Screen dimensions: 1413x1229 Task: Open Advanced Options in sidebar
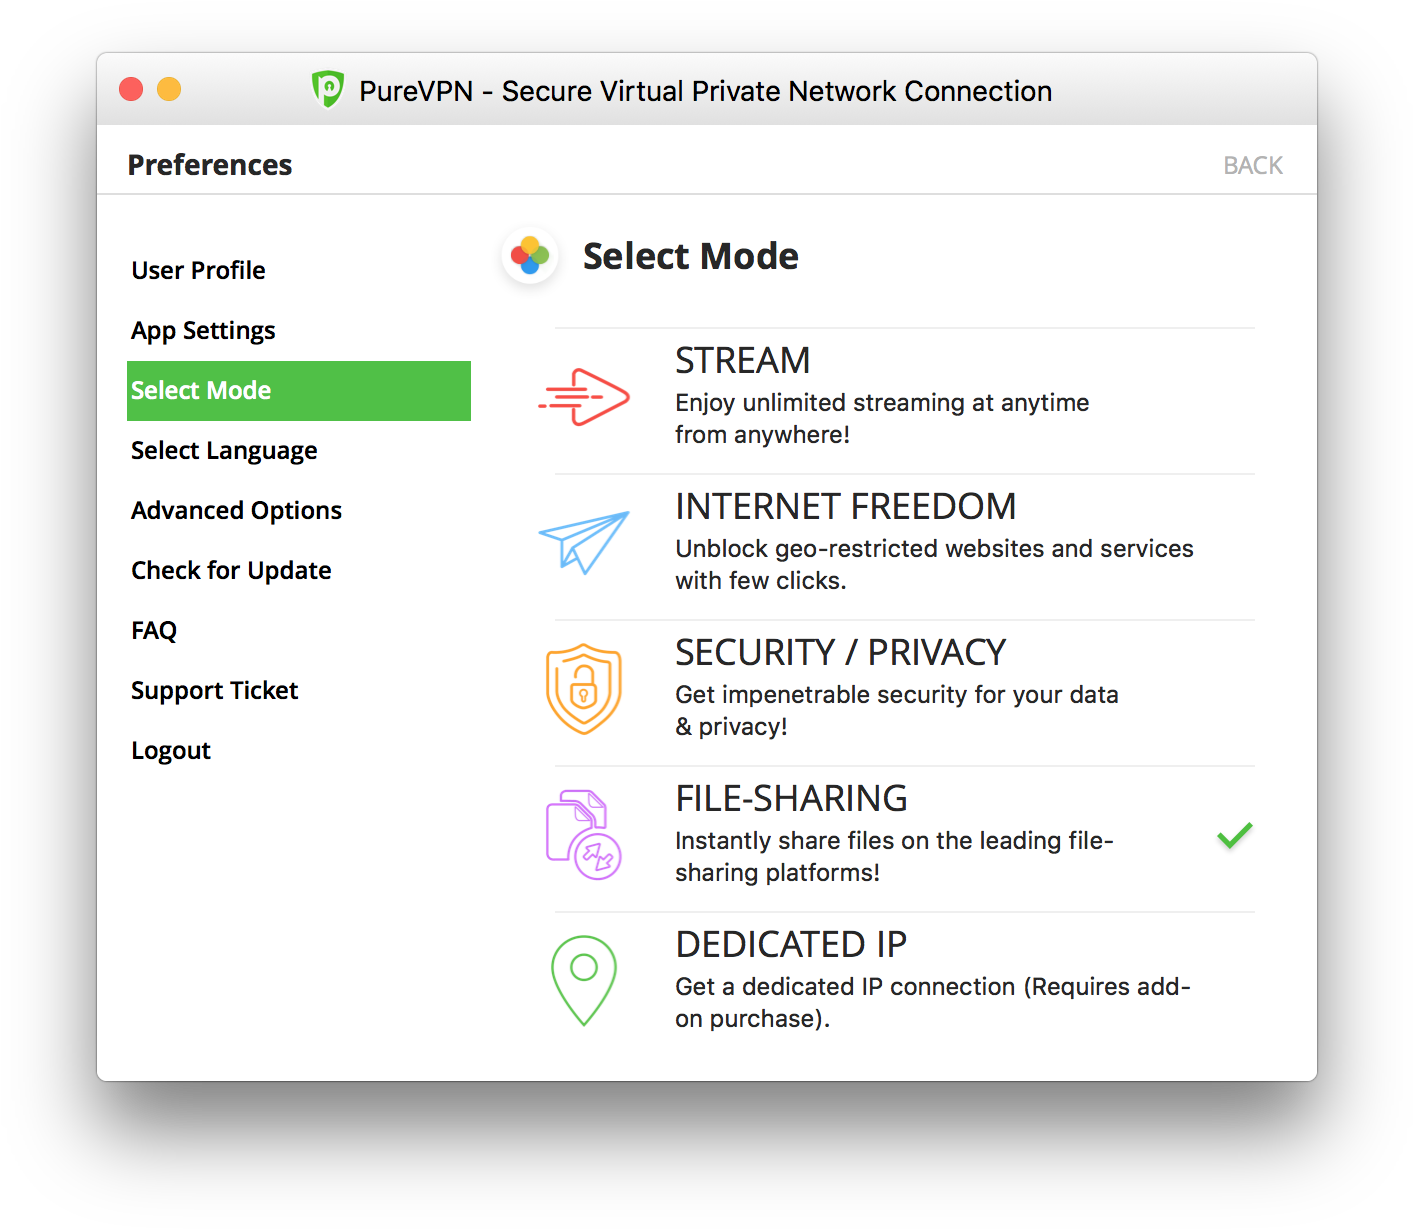click(x=236, y=511)
